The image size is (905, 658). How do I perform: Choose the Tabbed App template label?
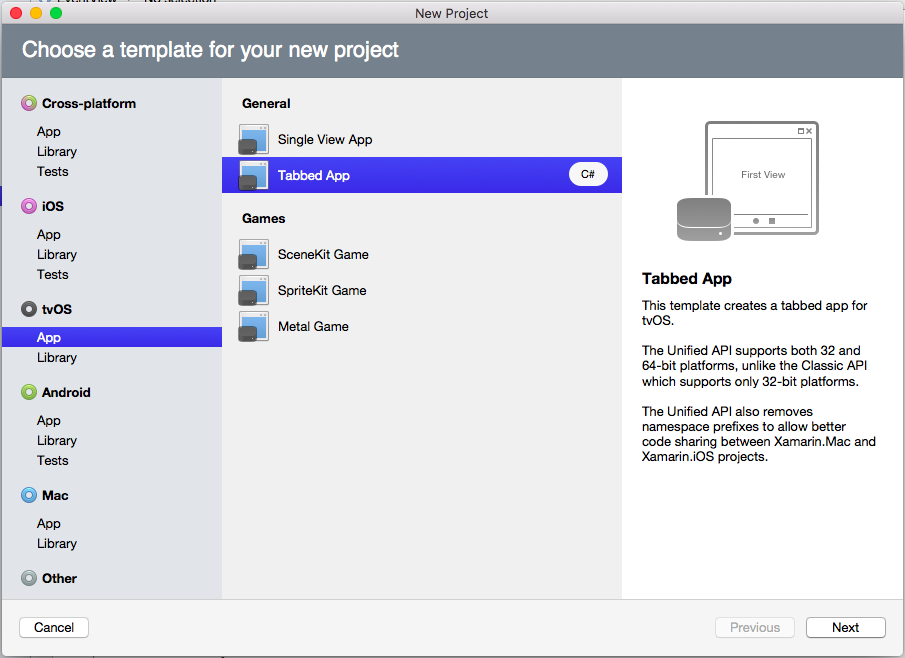point(313,175)
